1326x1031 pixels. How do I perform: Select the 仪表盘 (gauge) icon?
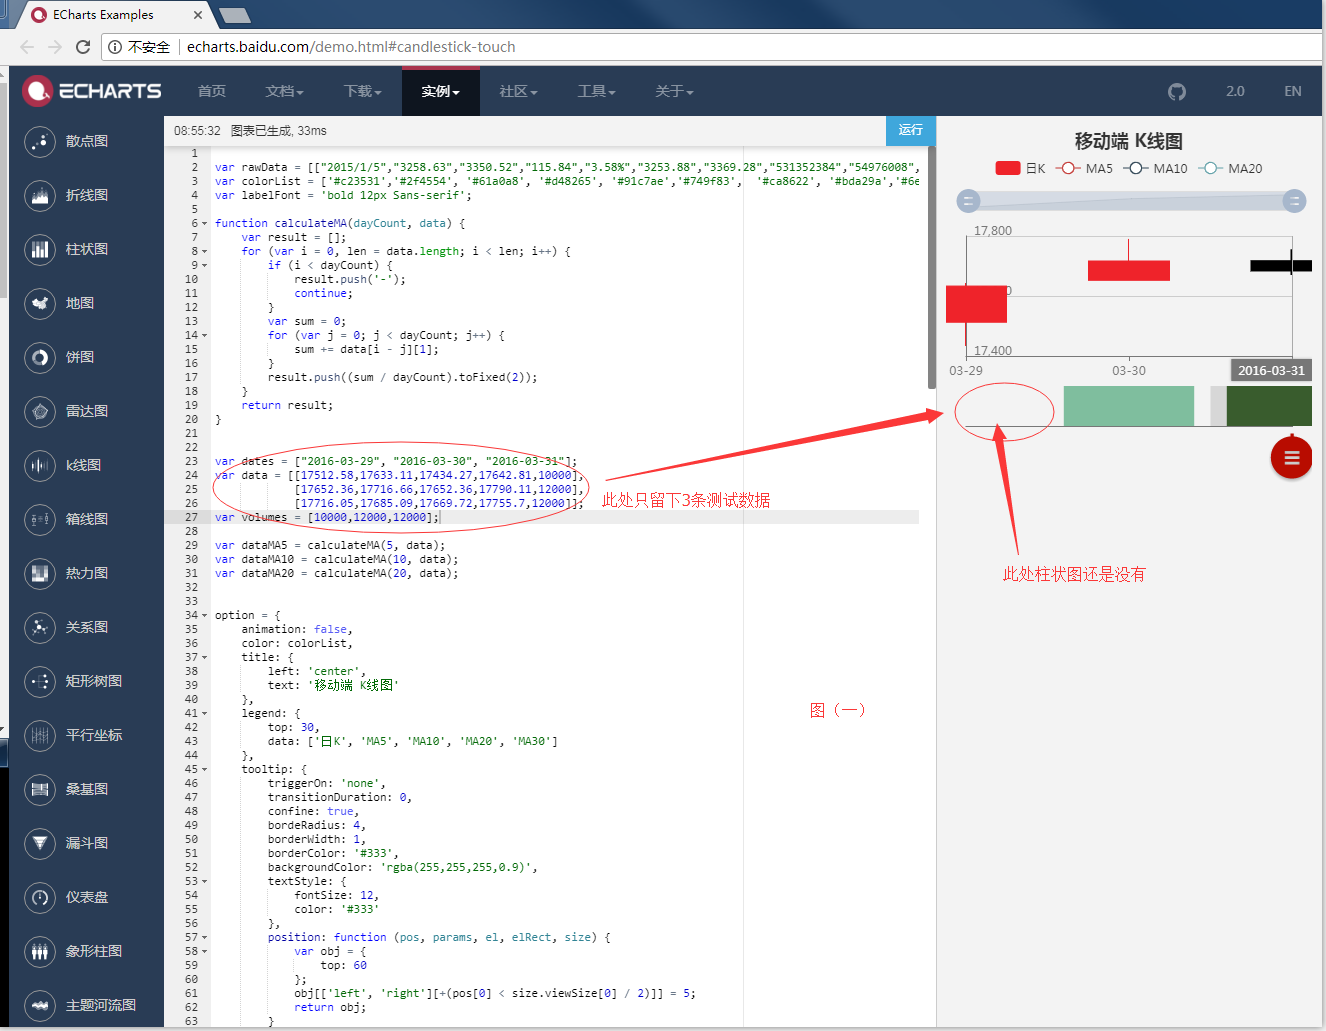[x=39, y=897]
